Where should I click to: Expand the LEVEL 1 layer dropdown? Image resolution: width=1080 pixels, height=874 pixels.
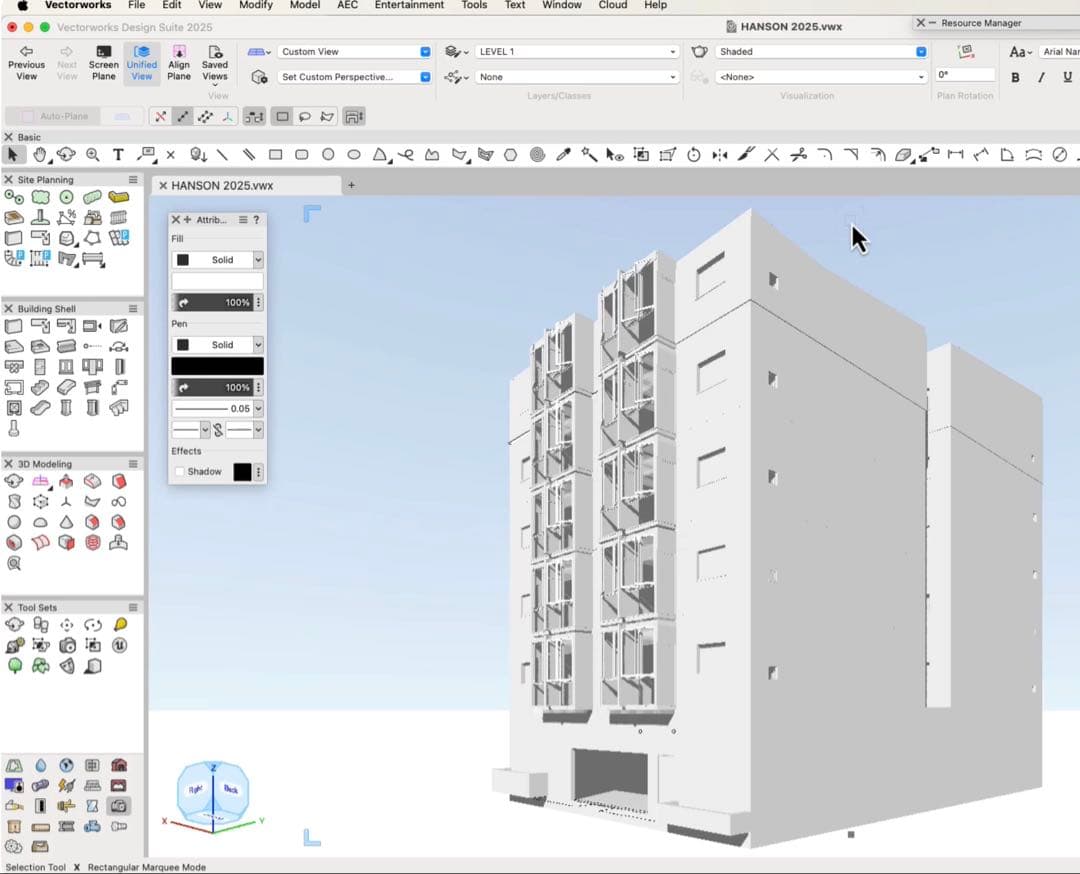(x=577, y=51)
